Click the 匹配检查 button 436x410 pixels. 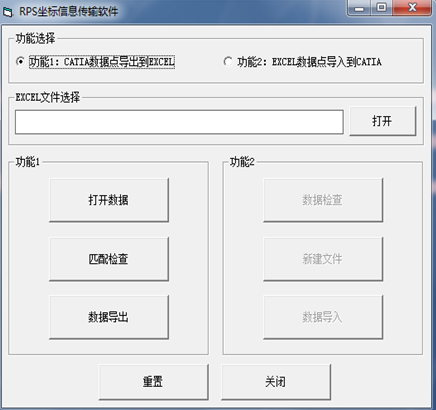(x=109, y=259)
